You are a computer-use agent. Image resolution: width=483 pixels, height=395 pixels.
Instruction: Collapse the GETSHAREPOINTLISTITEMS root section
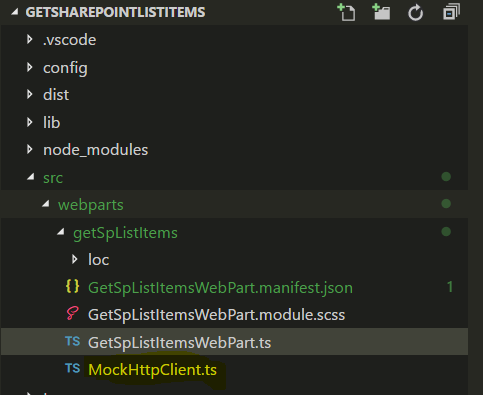[14, 12]
